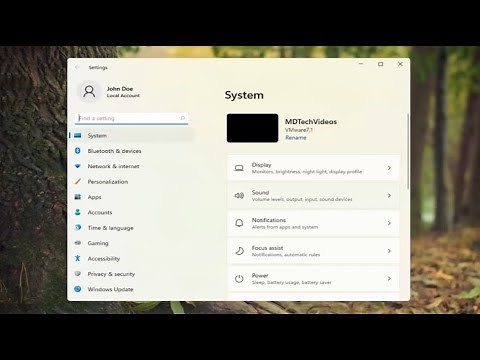
Task: Click the Display monitor icon
Action: point(239,168)
